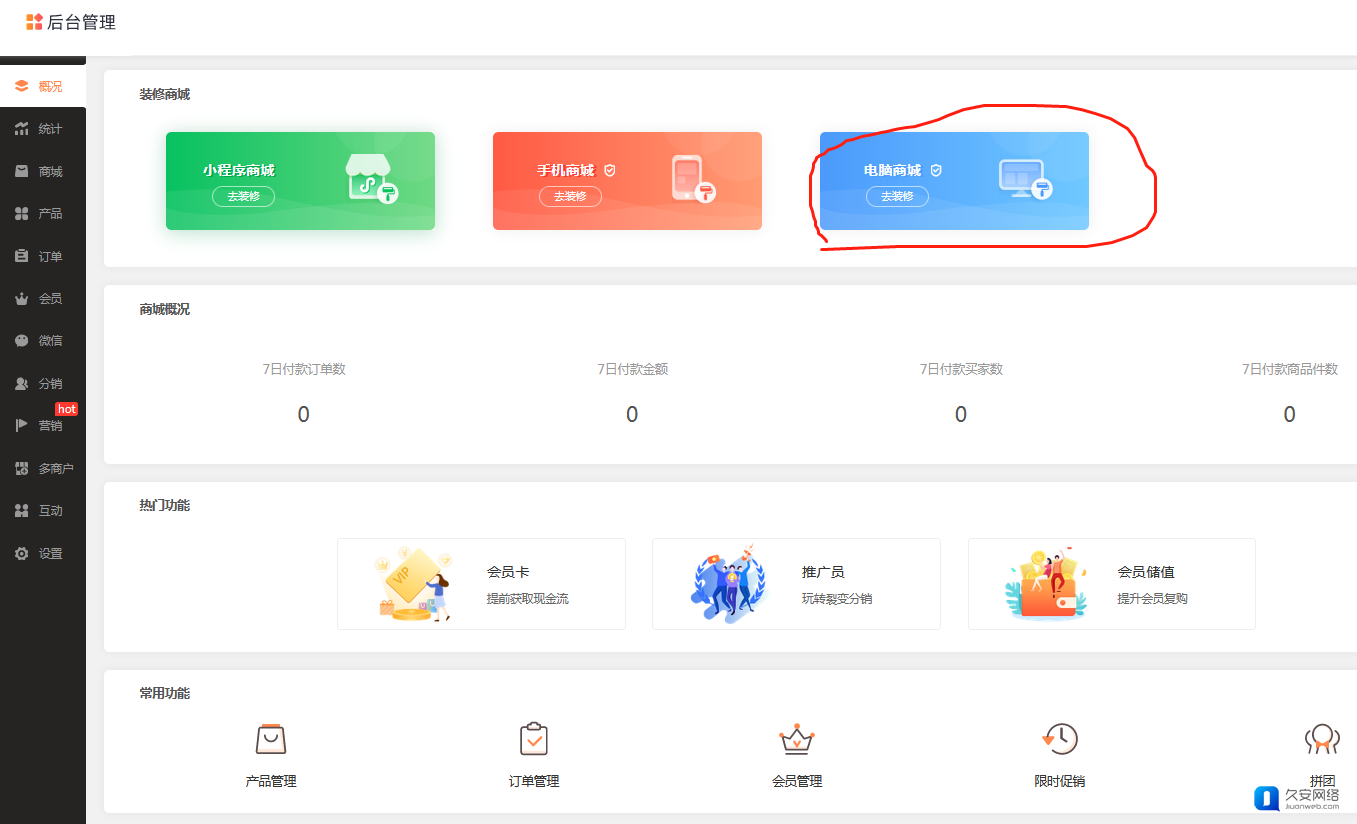Screen dimensions: 1357x824
Task: Select the 多商户 icon in the sidebar
Action: point(21,468)
